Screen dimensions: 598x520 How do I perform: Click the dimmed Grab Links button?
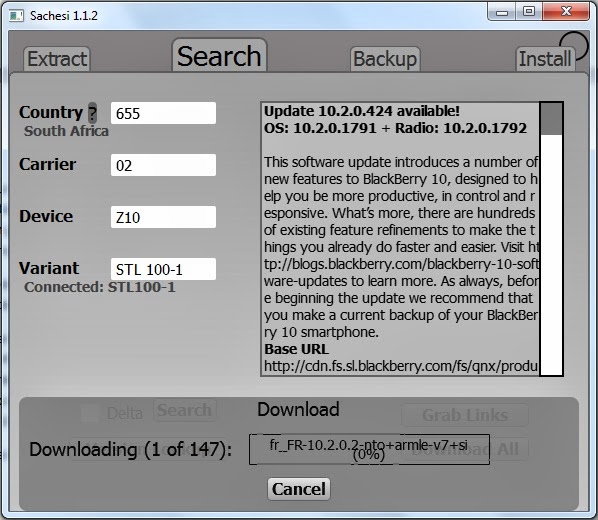[x=465, y=415]
